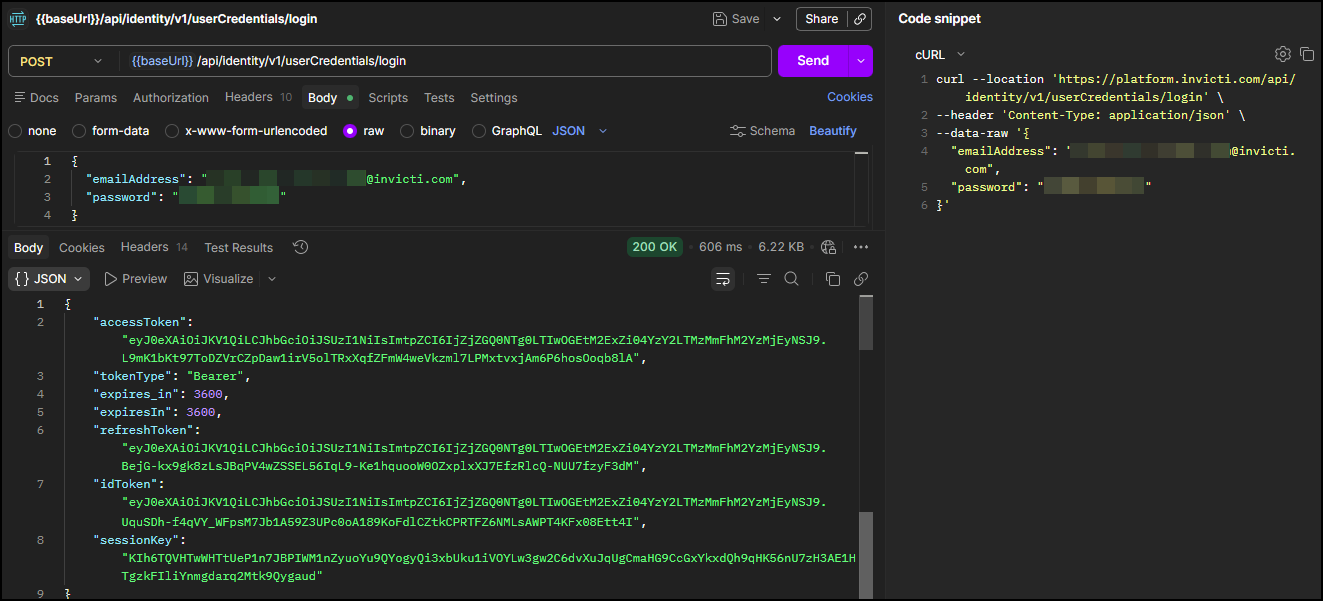This screenshot has width=1323, height=601.
Task: Switch to the Authorization tab
Action: [170, 97]
